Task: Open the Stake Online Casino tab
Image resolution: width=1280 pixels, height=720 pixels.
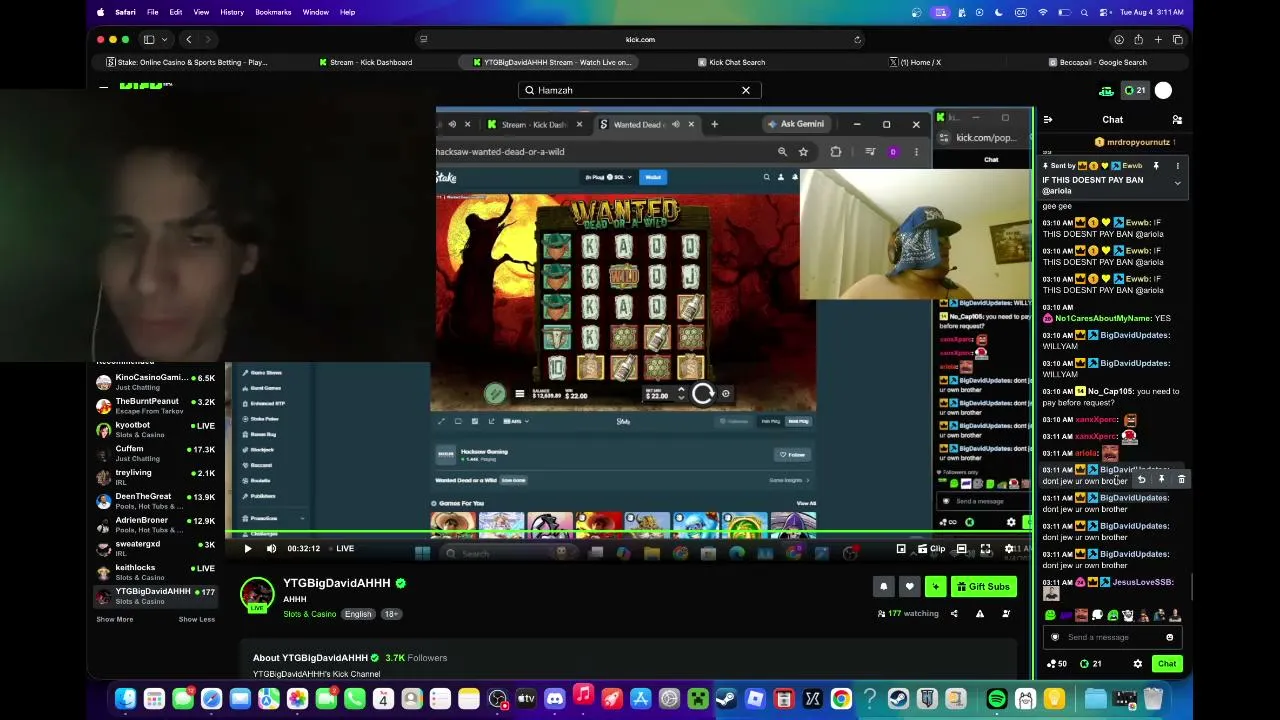Action: tap(187, 62)
